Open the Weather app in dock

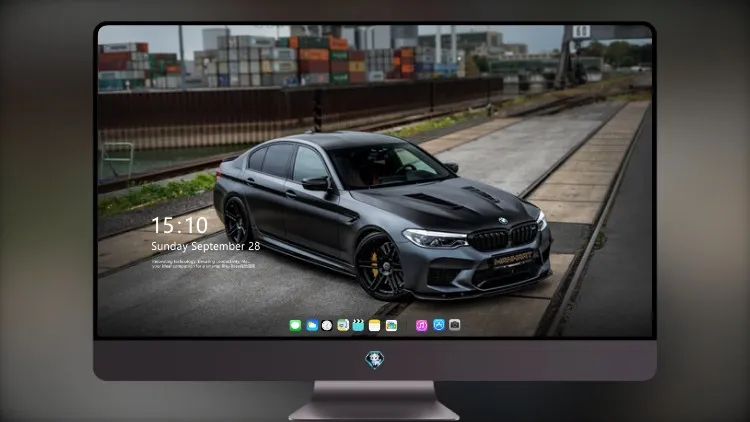312,325
